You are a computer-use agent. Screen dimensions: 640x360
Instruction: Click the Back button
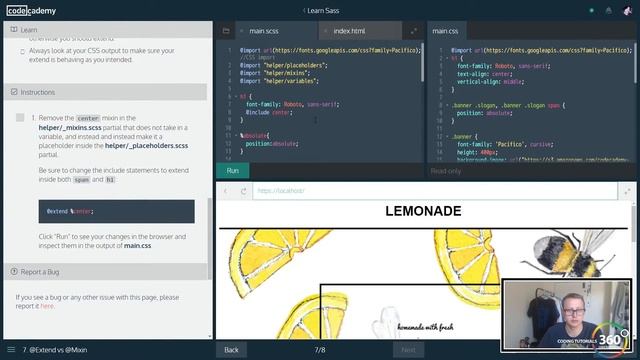click(x=231, y=350)
